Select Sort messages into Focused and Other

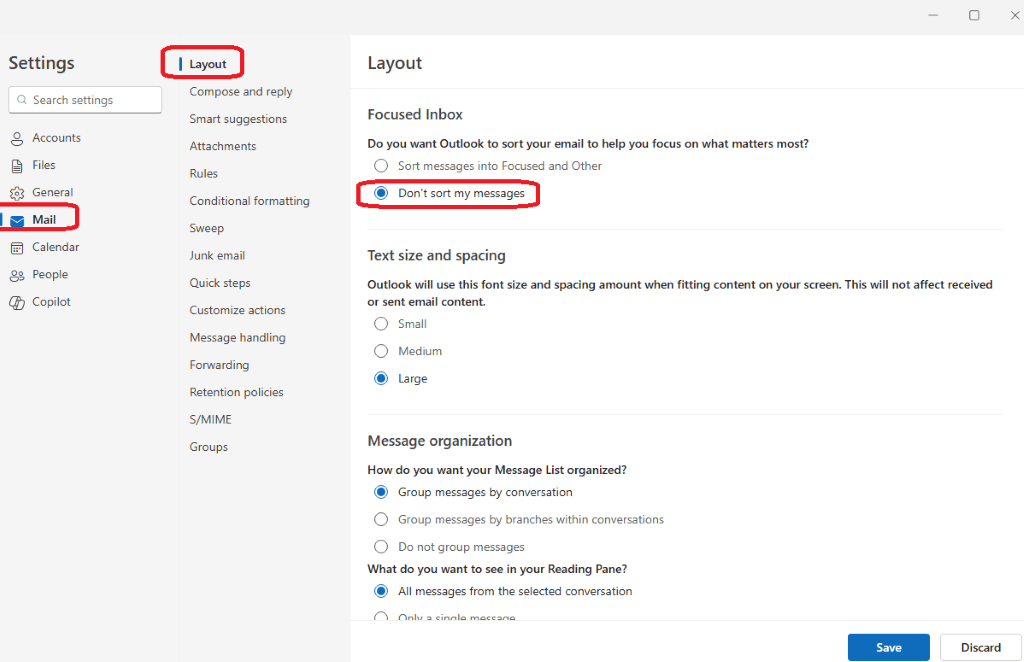[x=381, y=166]
